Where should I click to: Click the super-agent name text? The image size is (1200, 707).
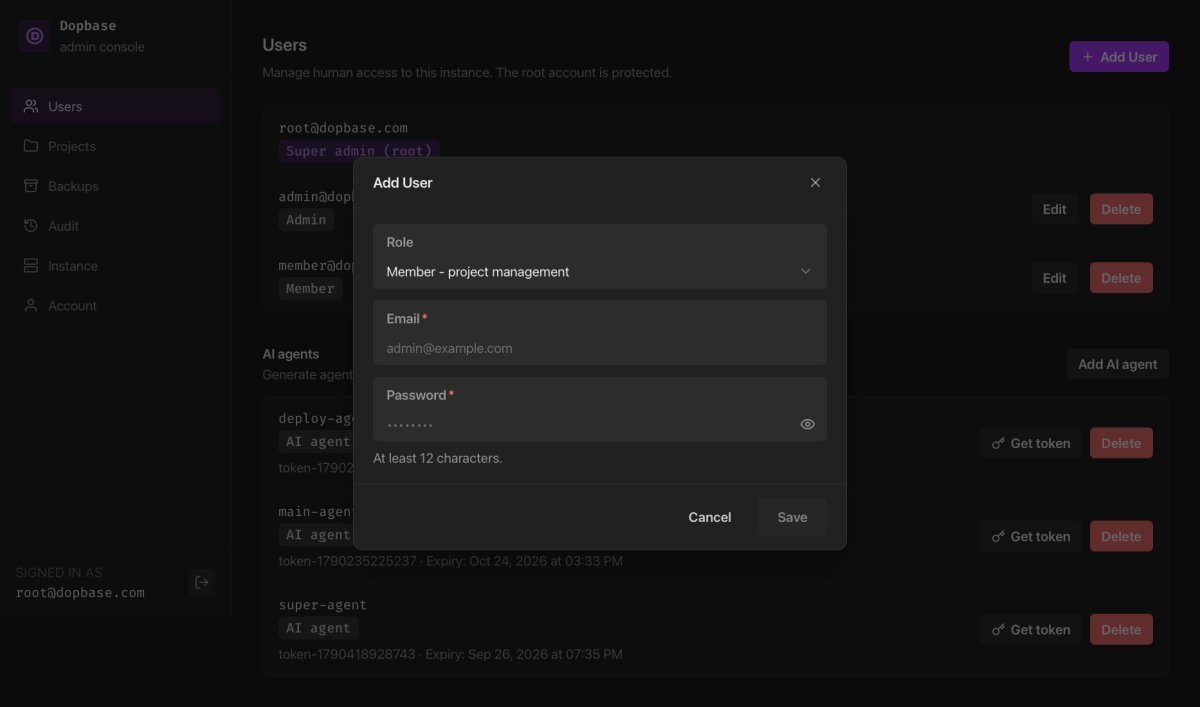tap(322, 605)
